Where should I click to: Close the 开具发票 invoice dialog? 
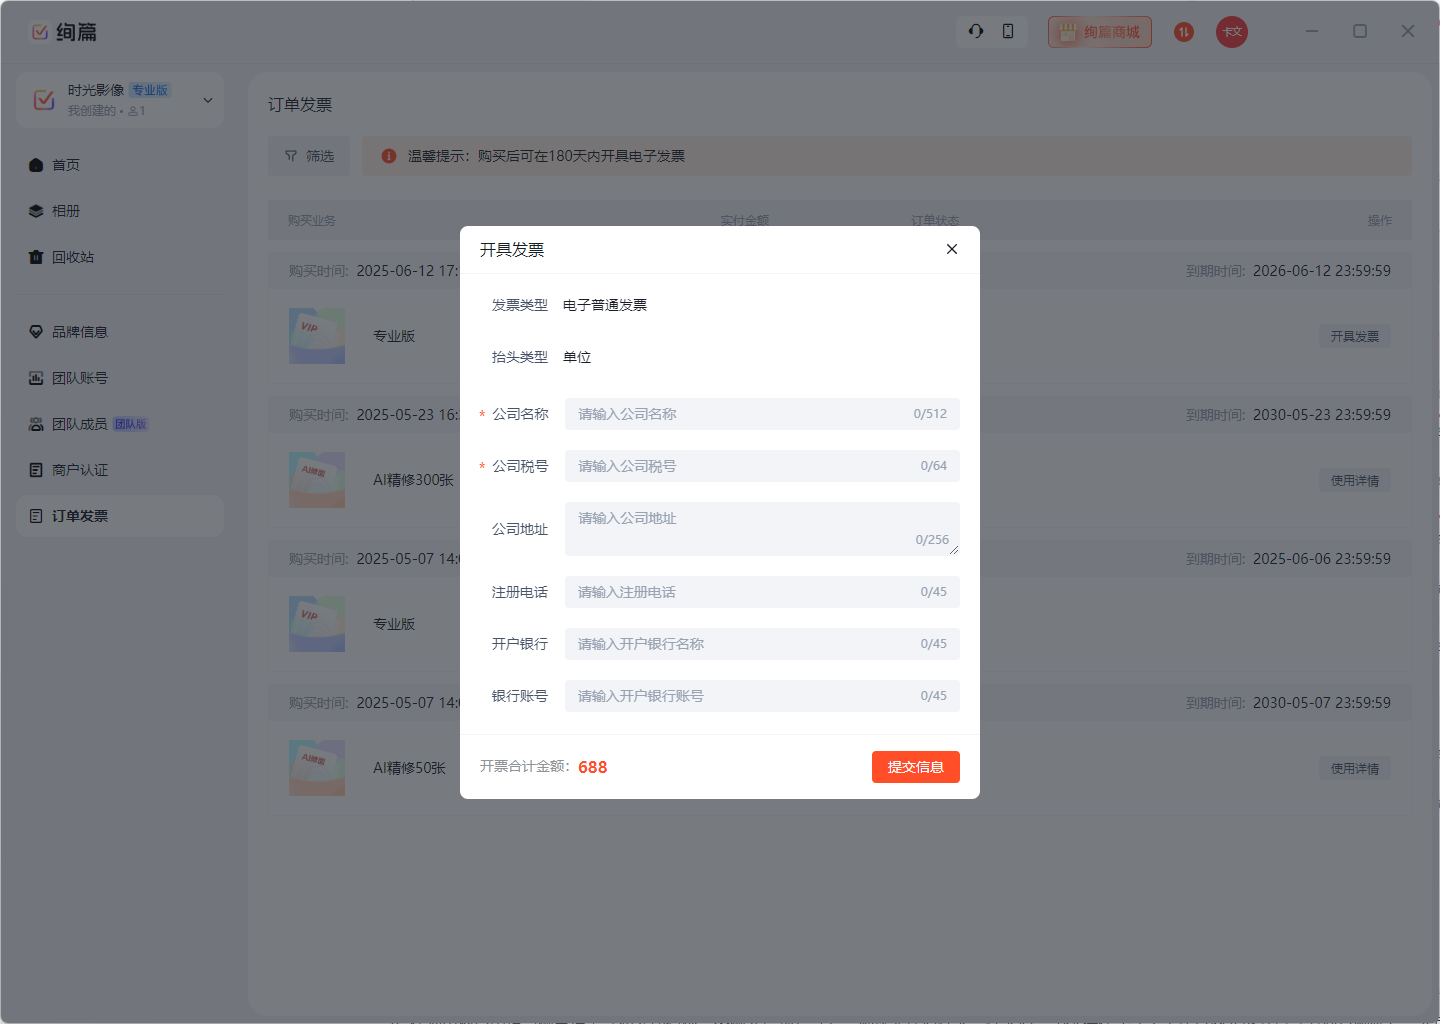click(951, 249)
